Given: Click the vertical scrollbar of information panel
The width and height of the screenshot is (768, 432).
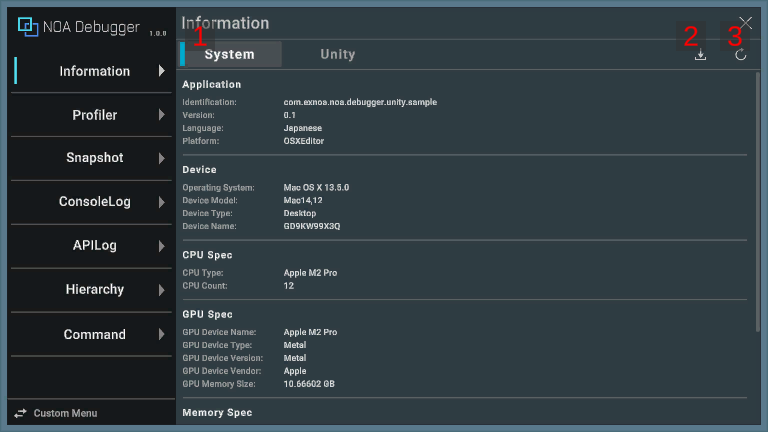Looking at the screenshot, I should pyautogui.click(x=758, y=201).
